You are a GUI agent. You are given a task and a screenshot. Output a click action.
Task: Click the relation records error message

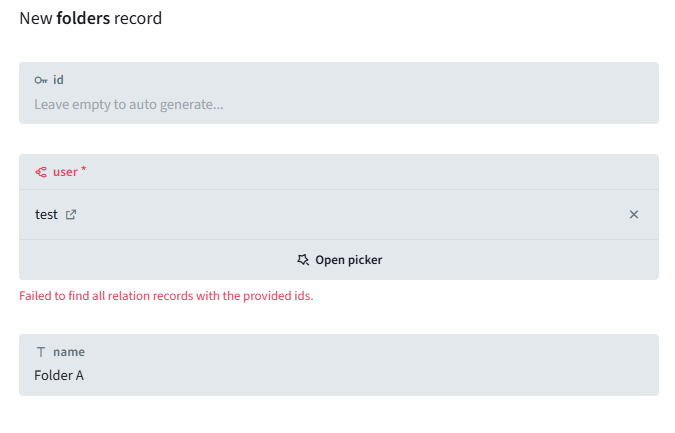click(x=166, y=296)
